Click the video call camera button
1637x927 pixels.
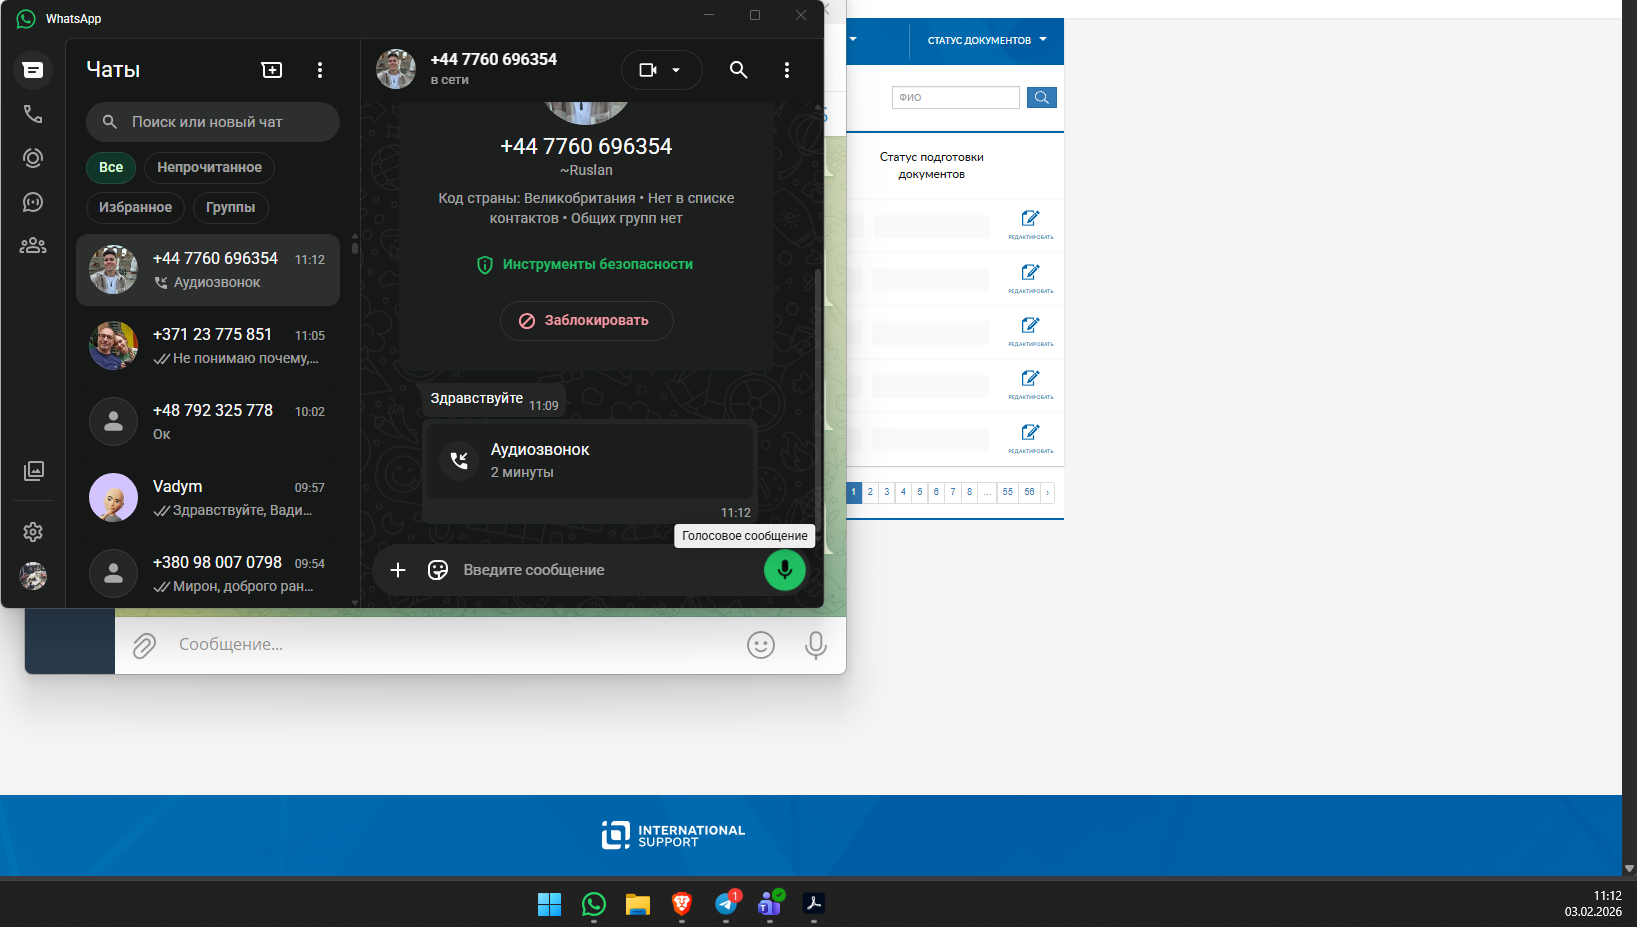click(x=648, y=70)
